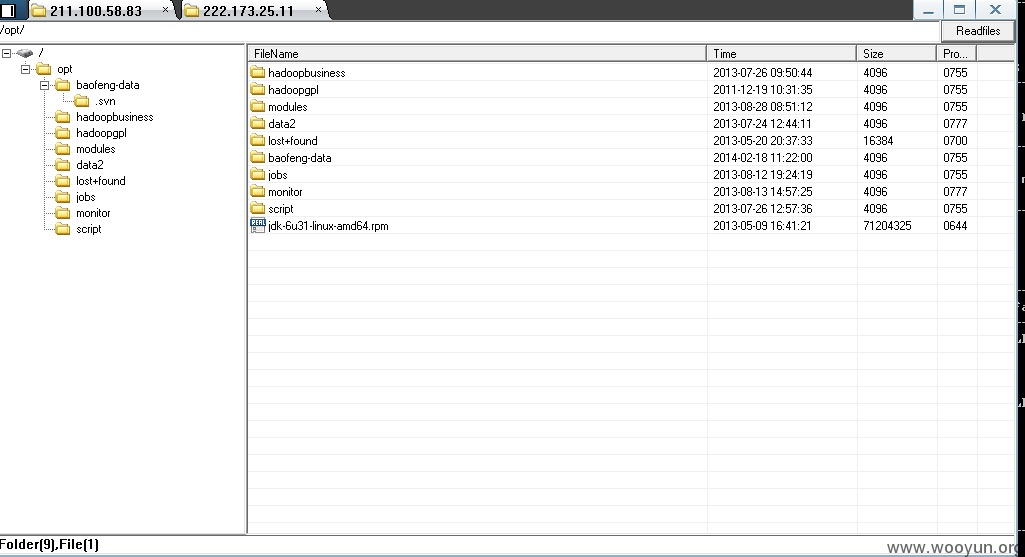
Task: Select hadoopbusiness label in the tree
Action: (x=114, y=117)
